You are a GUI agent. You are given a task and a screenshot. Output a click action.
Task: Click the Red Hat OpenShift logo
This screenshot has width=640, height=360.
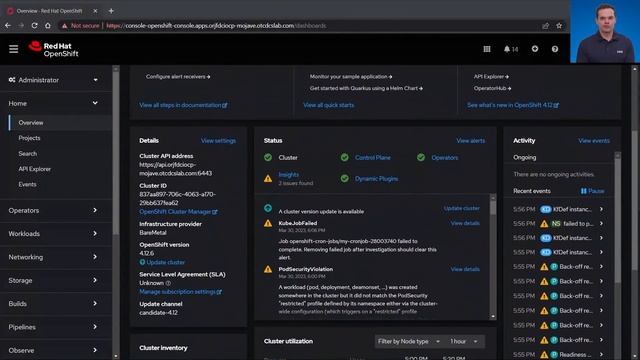(53, 49)
